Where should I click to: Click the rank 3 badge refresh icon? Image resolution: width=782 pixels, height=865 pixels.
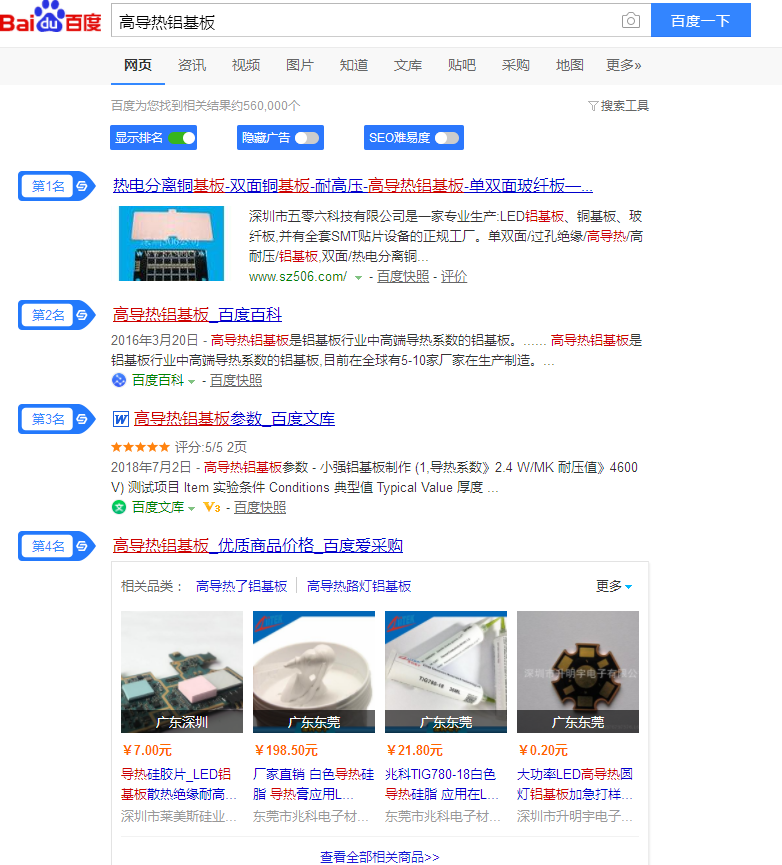[82, 419]
